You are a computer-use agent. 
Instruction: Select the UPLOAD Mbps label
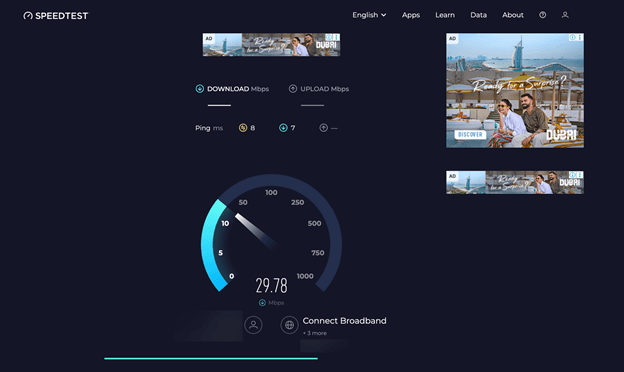click(x=324, y=89)
